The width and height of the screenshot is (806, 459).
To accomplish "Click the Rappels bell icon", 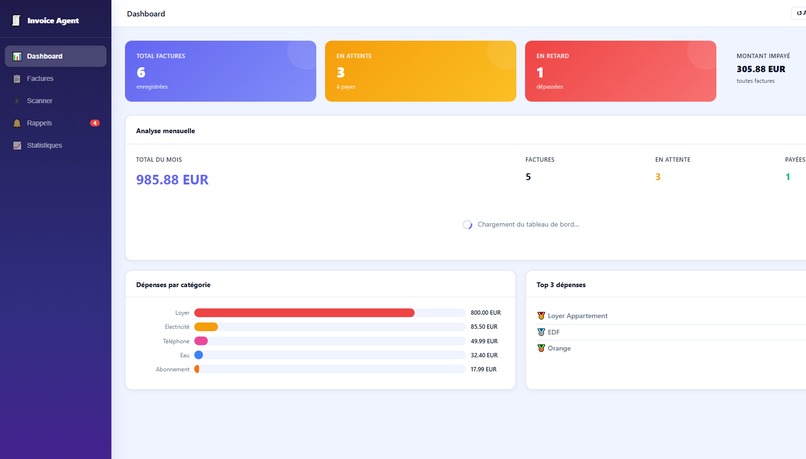I will click(x=17, y=123).
